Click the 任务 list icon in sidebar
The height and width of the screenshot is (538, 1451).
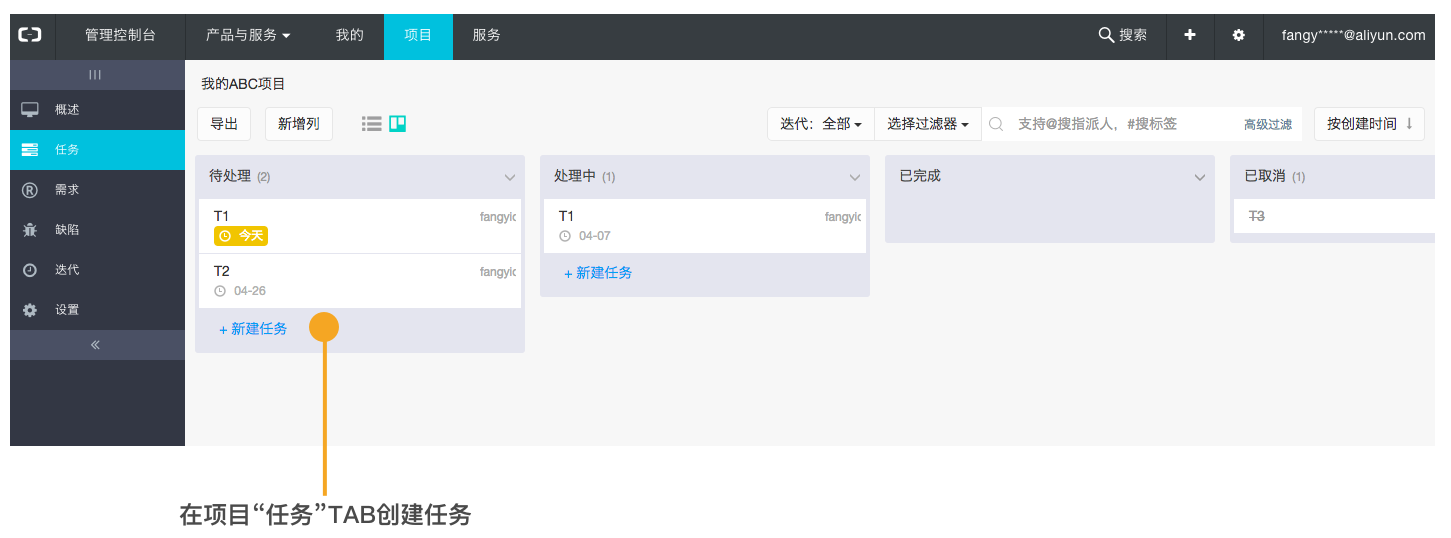pyautogui.click(x=30, y=150)
